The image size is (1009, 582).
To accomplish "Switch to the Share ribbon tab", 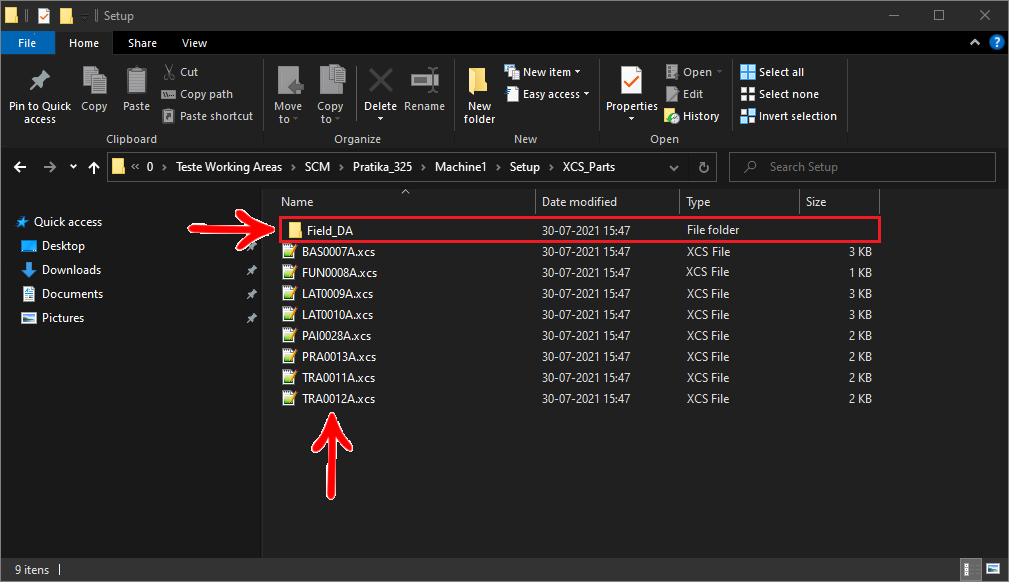I will pyautogui.click(x=142, y=43).
